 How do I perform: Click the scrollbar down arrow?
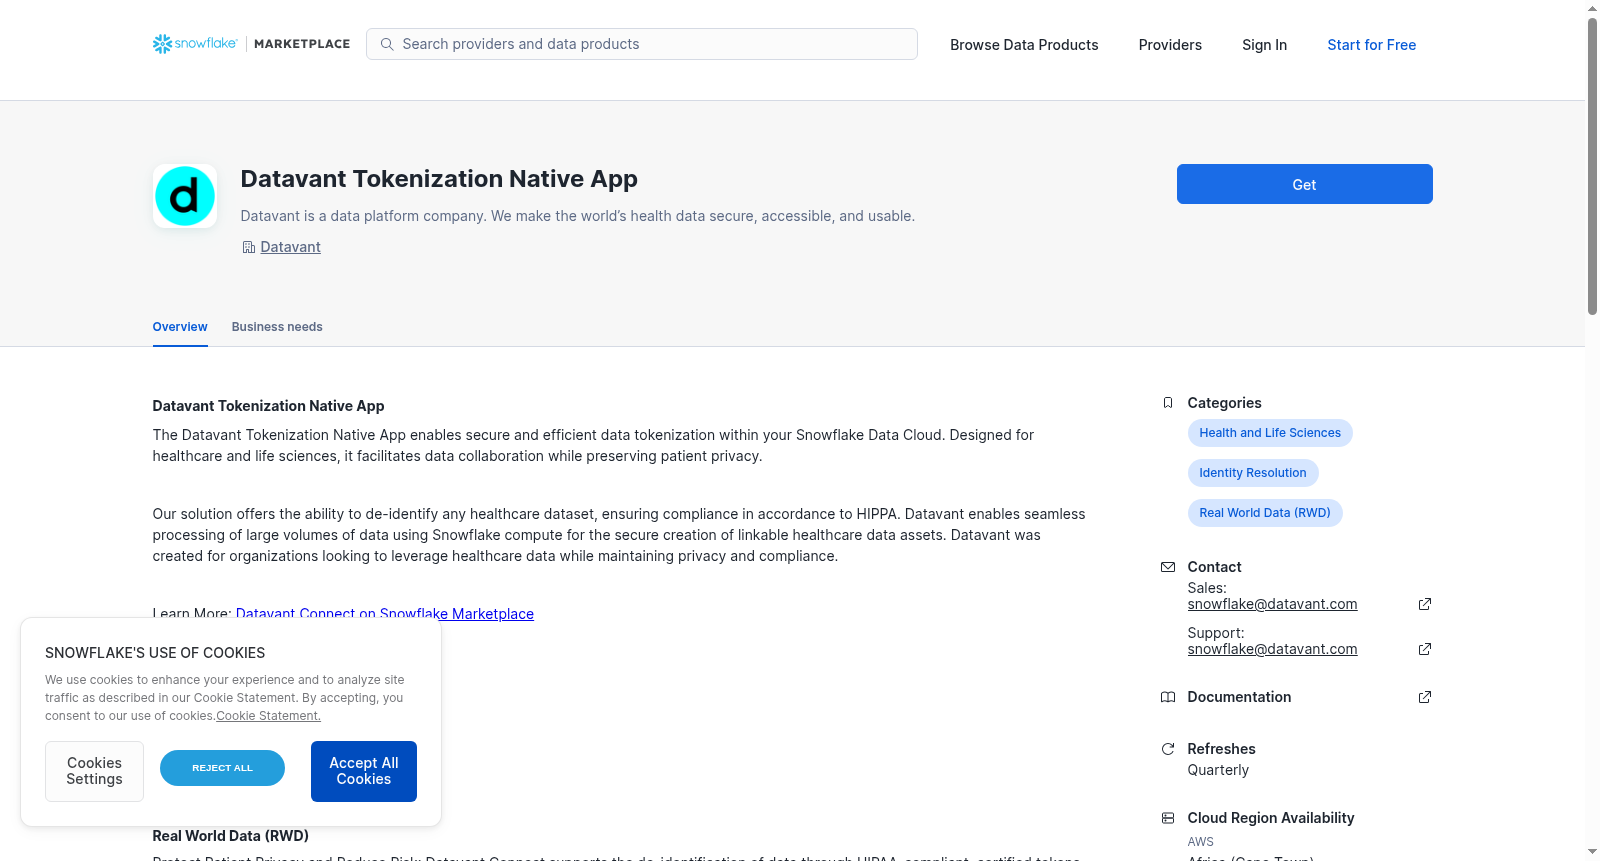pos(1592,852)
